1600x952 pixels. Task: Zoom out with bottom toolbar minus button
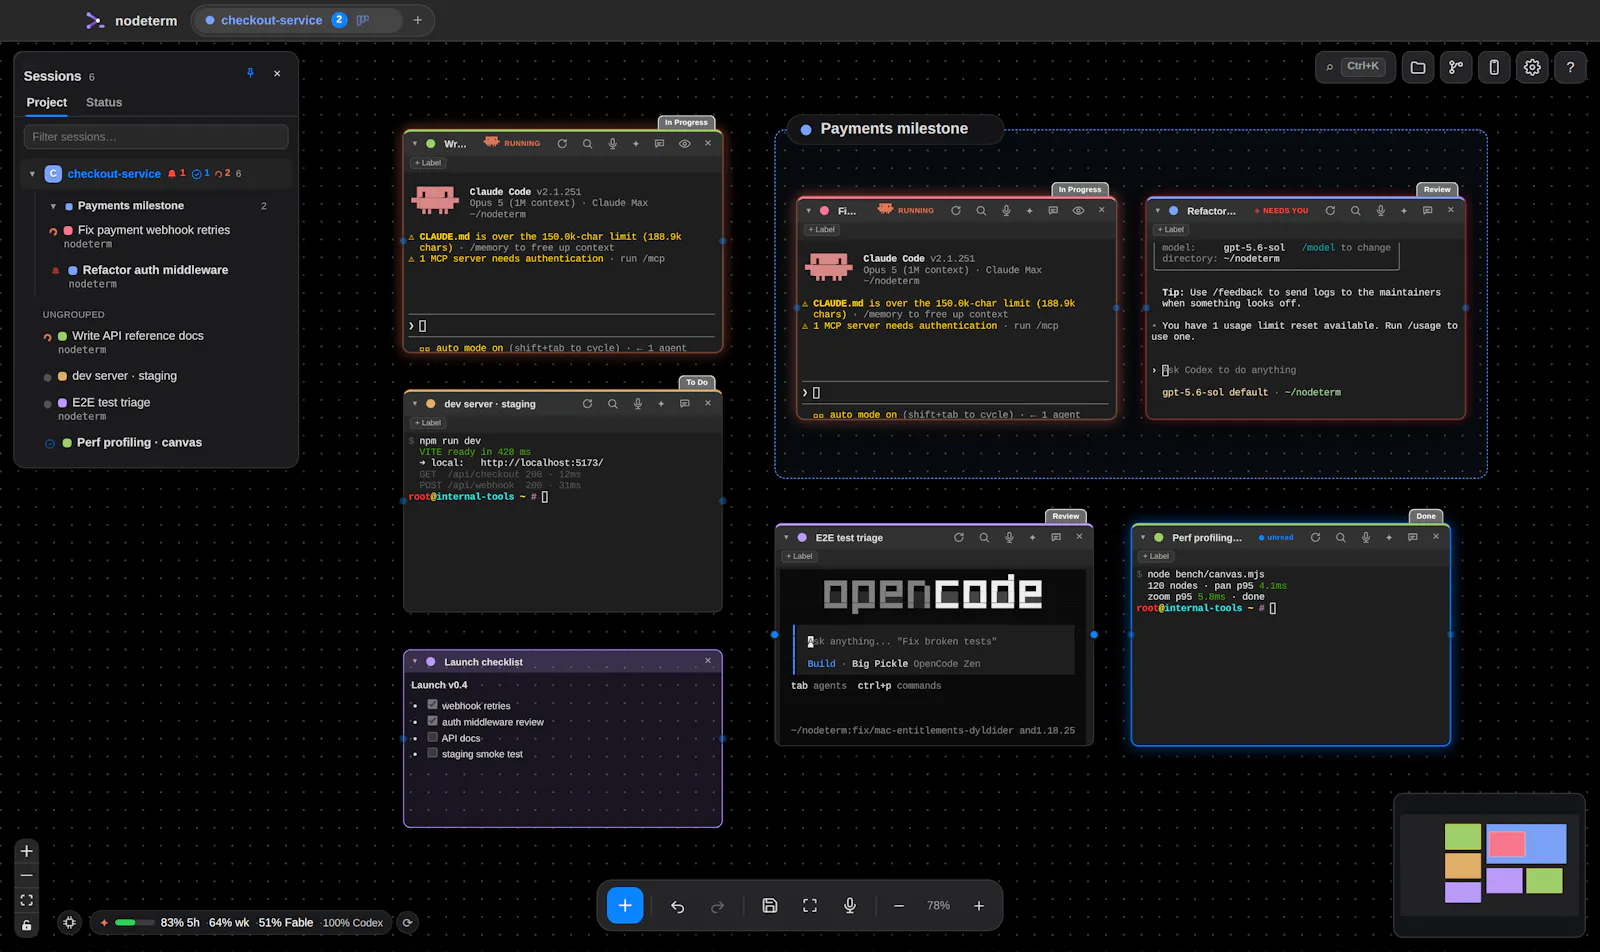pos(899,906)
